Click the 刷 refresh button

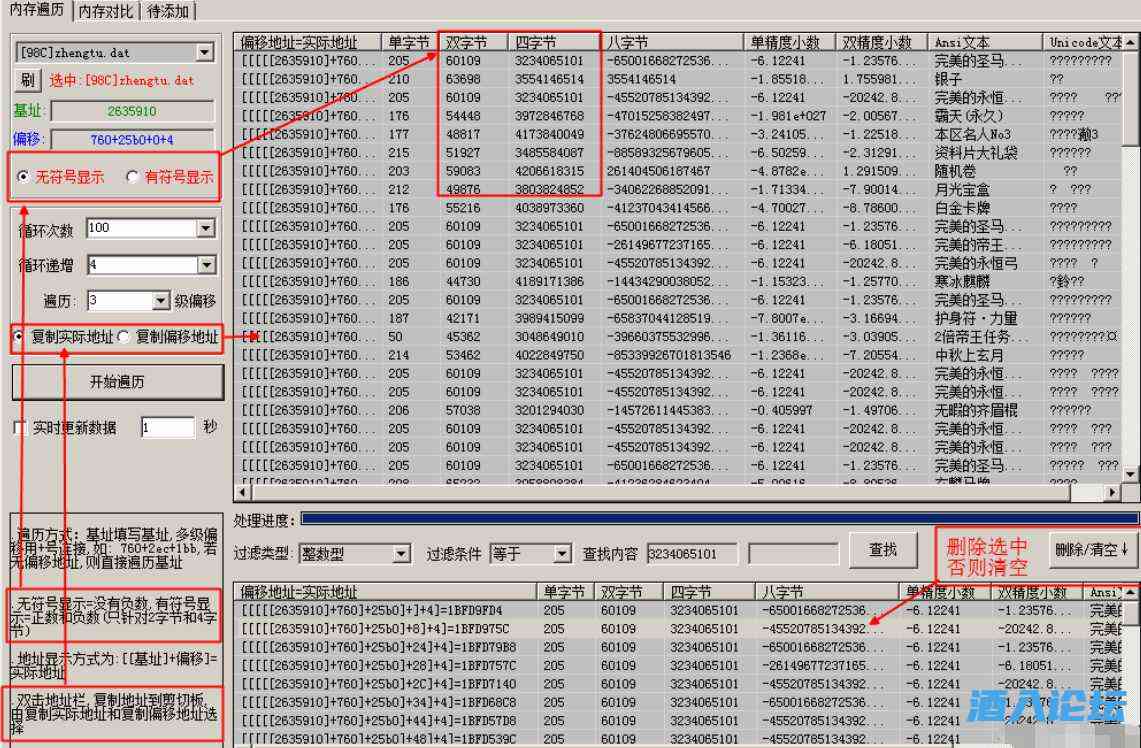[28, 80]
